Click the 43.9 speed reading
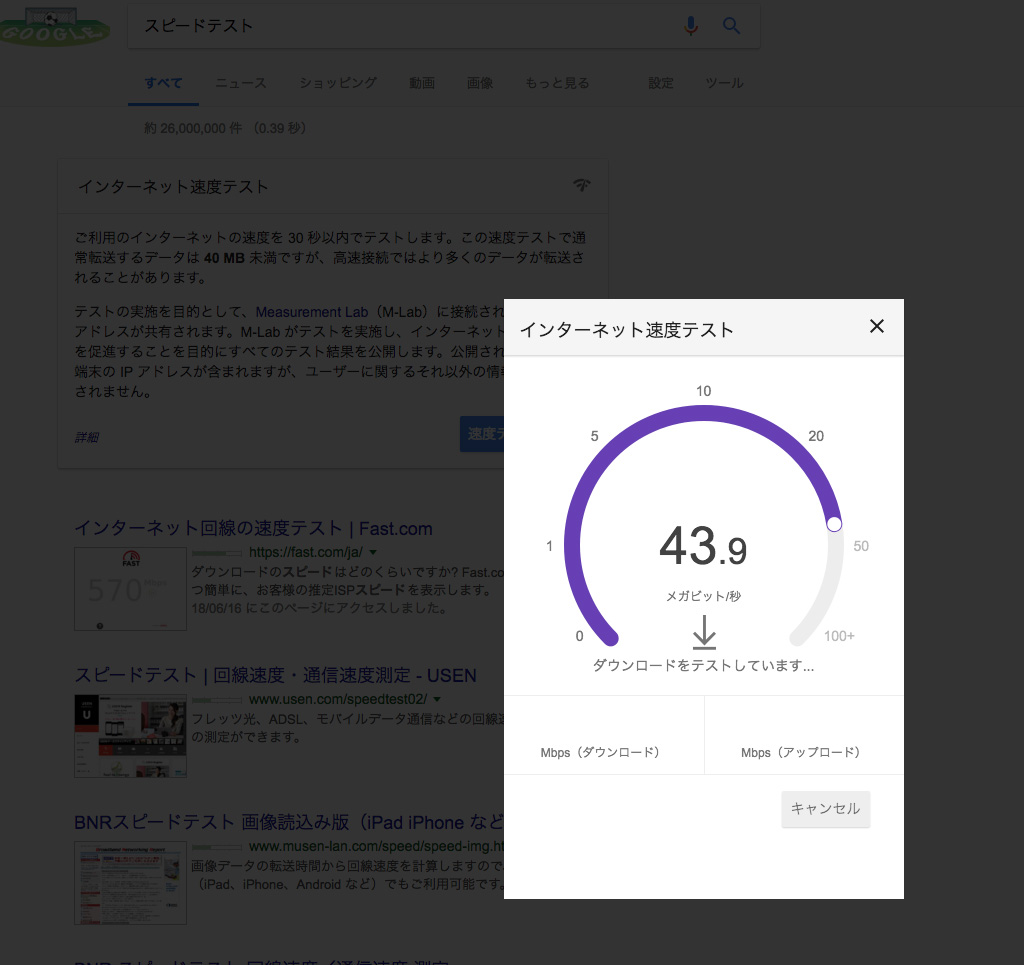1024x965 pixels. [x=703, y=546]
